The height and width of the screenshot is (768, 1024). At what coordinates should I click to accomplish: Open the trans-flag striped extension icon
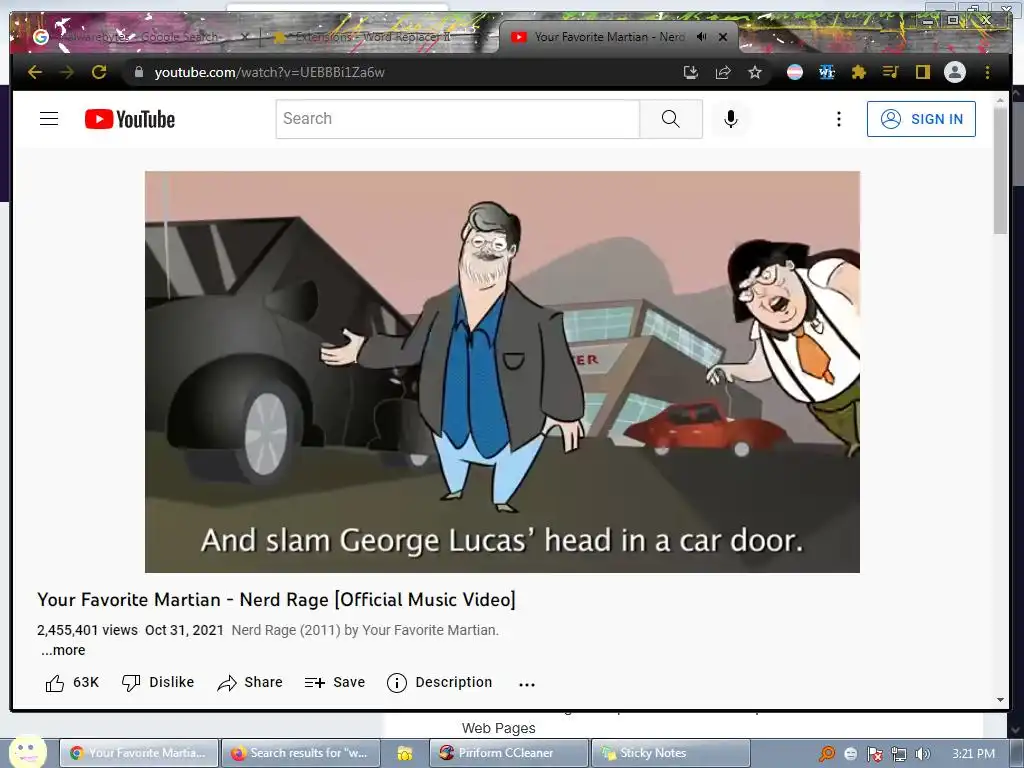click(795, 72)
